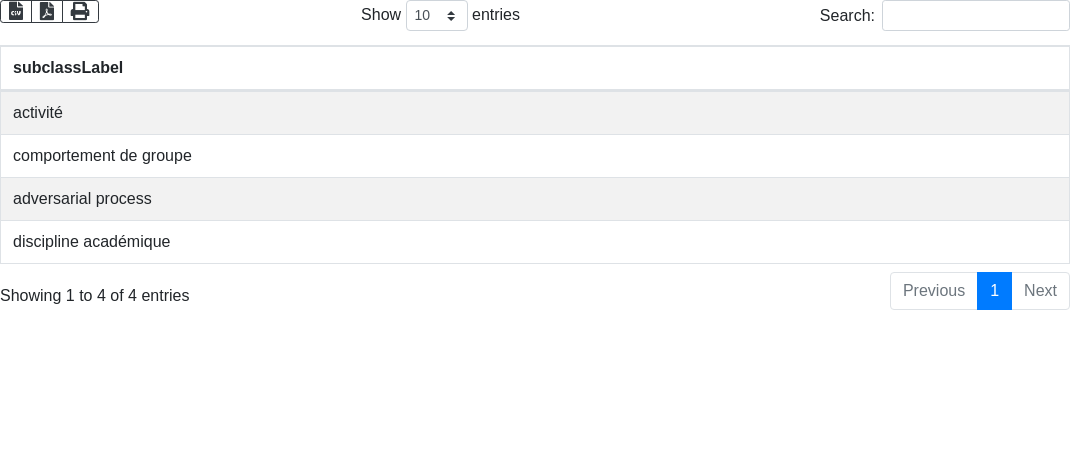Open the Show entries count dropdown
The height and width of the screenshot is (450, 1070).
pyautogui.click(x=436, y=15)
